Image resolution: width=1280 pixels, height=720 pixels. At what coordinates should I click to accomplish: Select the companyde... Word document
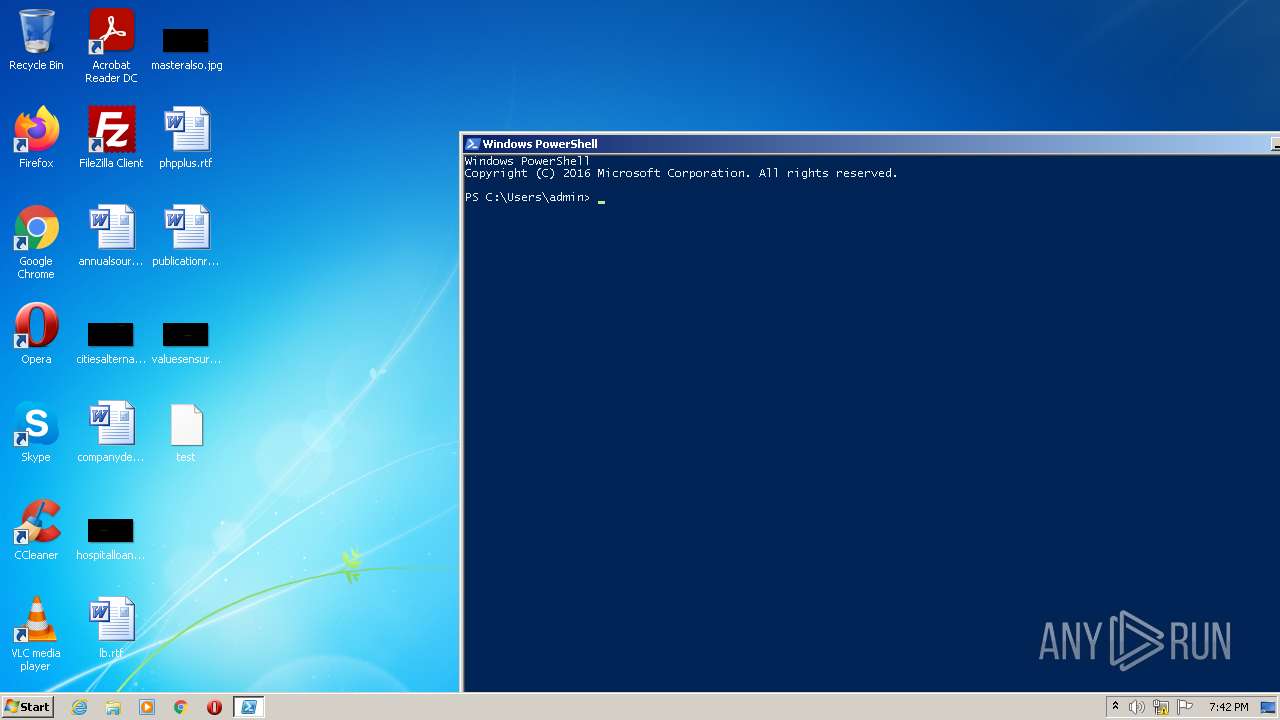tap(111, 432)
